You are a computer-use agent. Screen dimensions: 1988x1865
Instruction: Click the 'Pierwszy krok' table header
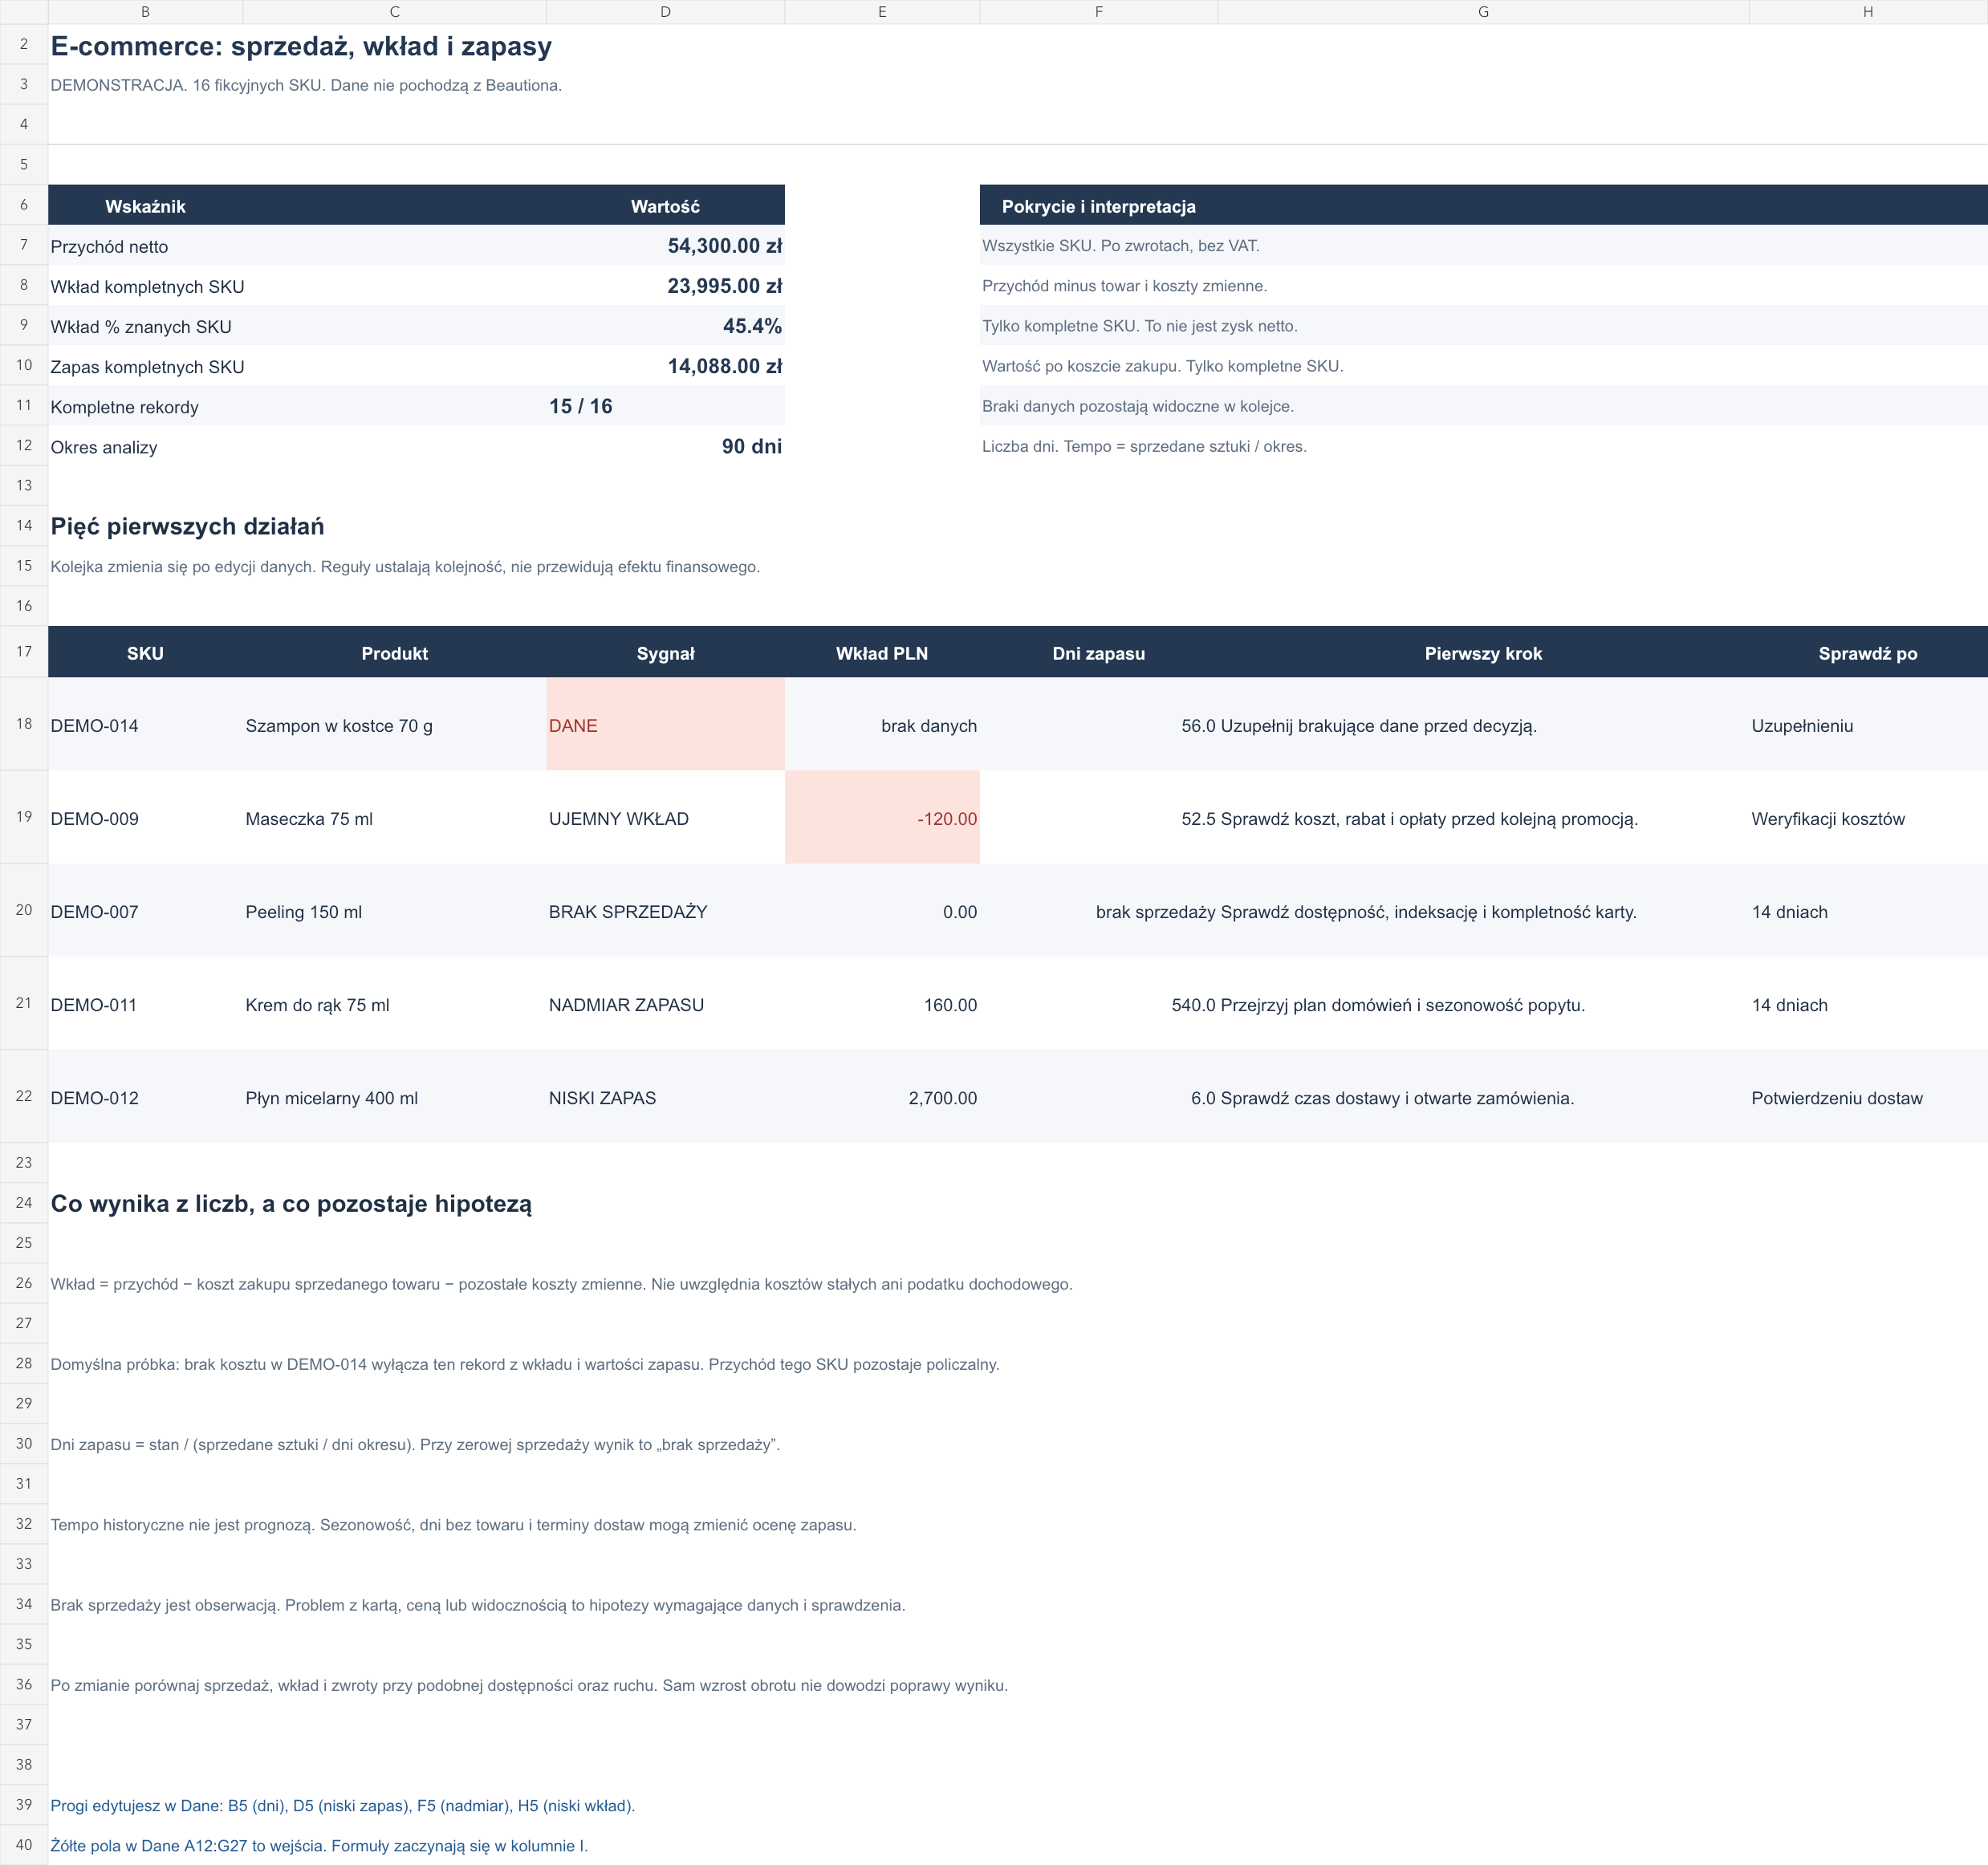coord(1483,652)
